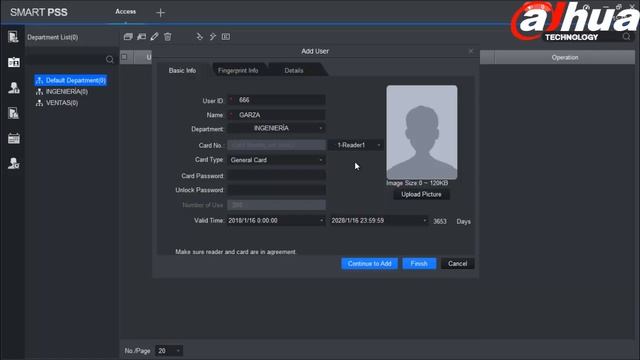Open the Valid Time end date dropdown
Image resolution: width=640 pixels, height=360 pixels.
click(379, 220)
